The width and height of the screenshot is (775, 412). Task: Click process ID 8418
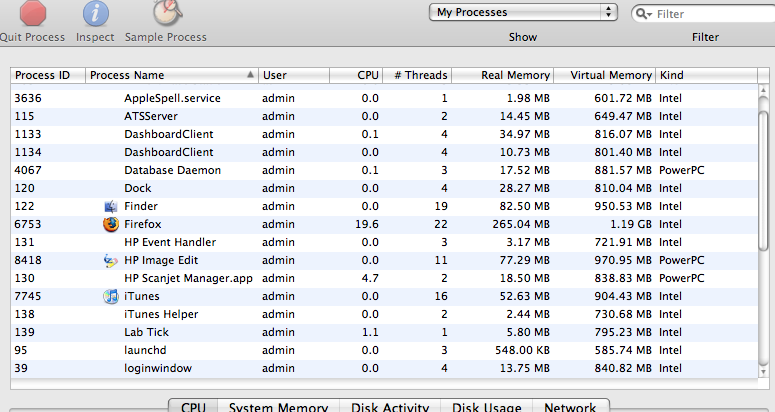coord(28,260)
